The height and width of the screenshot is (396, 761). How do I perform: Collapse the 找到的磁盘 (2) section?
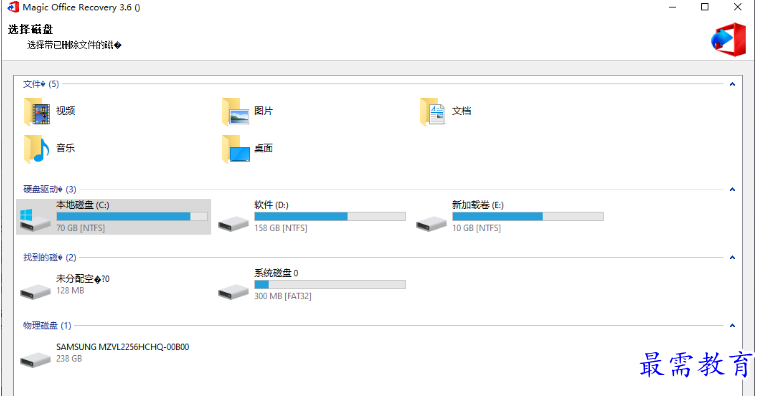[x=732, y=258]
